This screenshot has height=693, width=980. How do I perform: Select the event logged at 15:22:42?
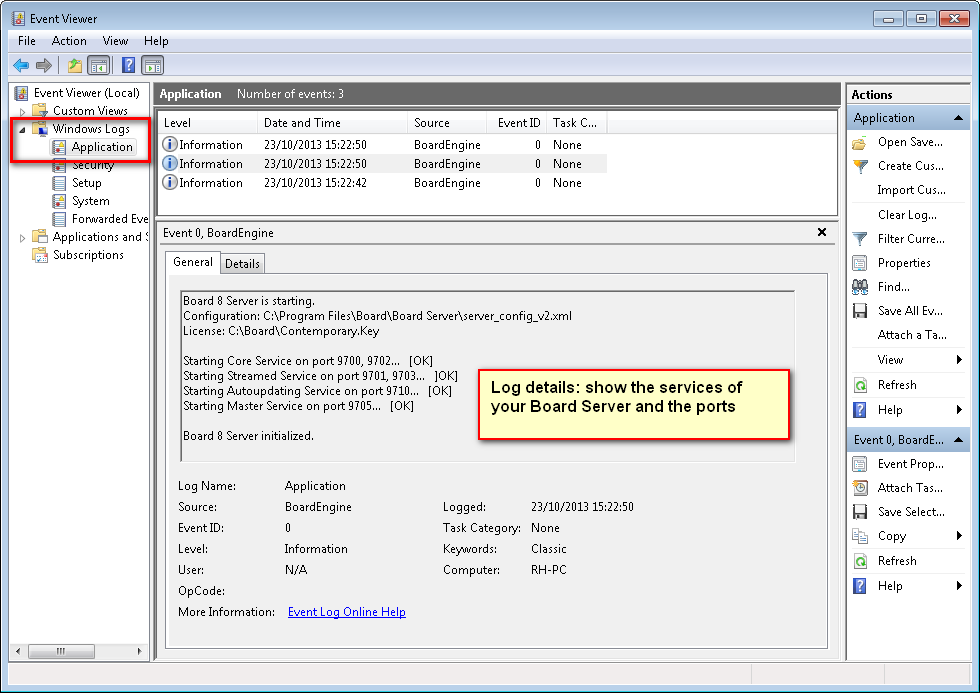(x=382, y=183)
